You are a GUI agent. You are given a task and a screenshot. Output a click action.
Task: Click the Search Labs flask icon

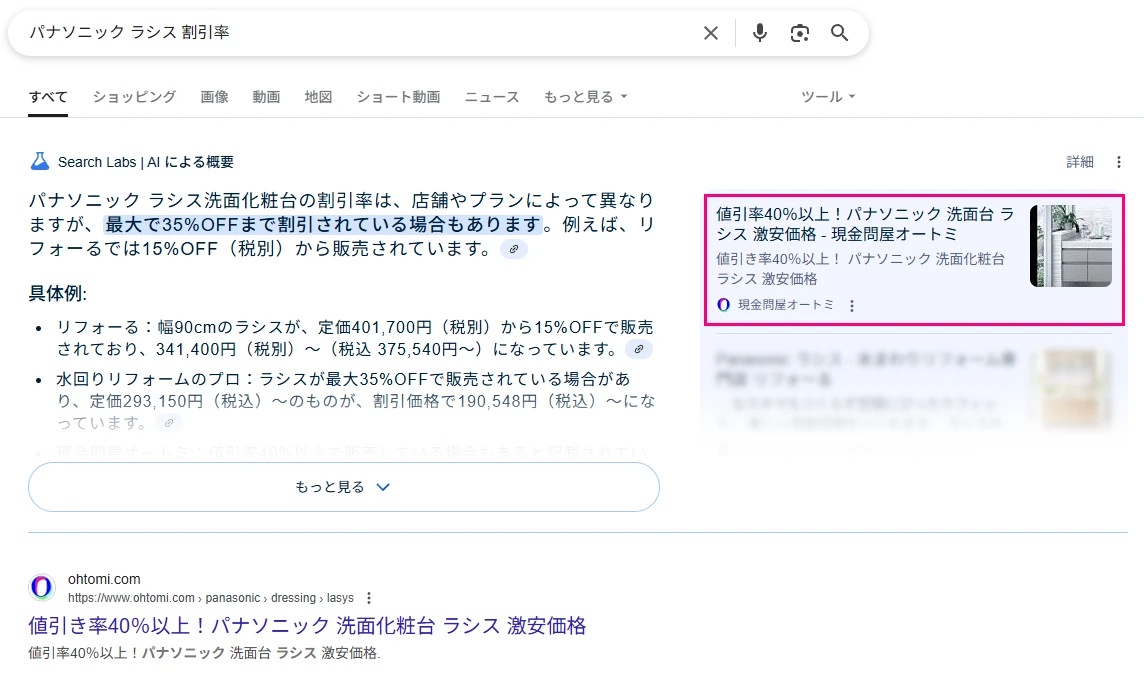click(39, 161)
